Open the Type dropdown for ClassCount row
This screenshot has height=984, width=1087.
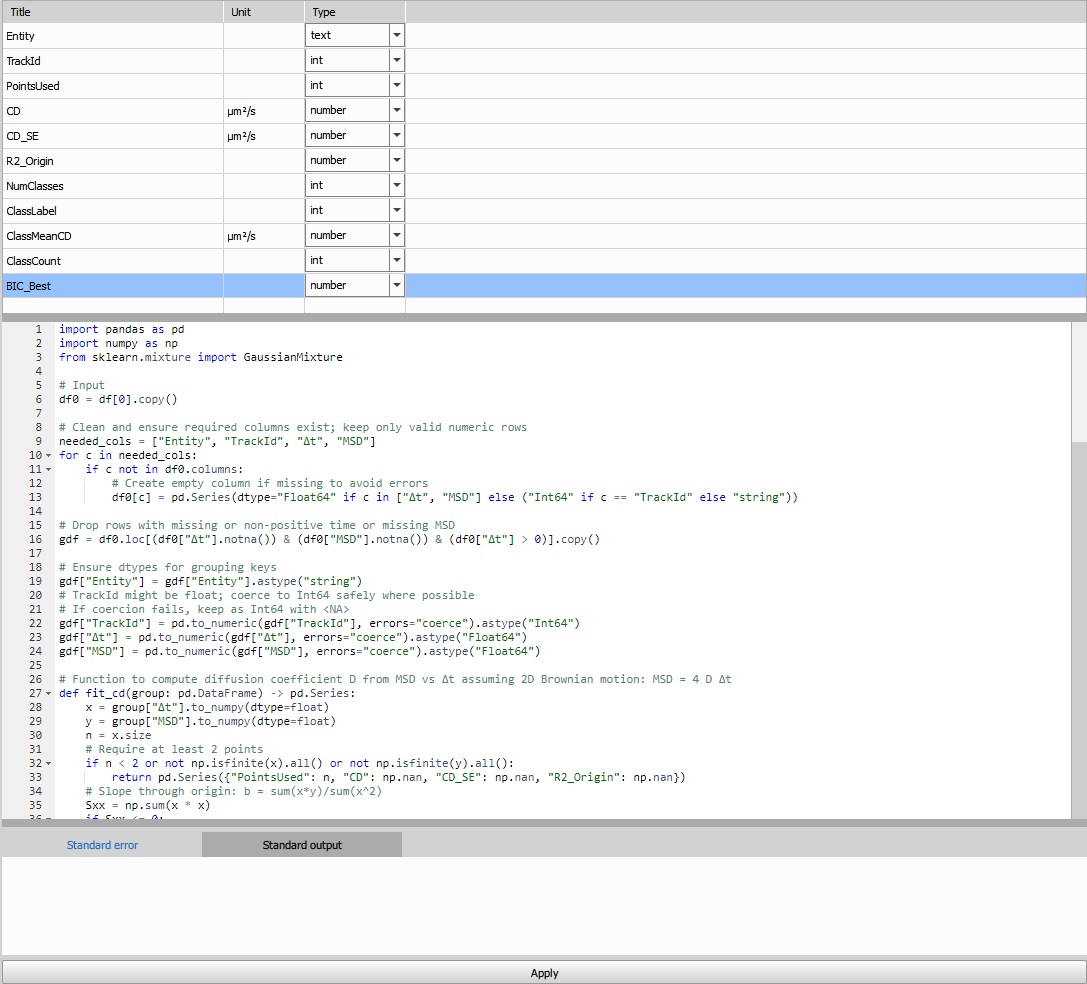click(x=397, y=260)
